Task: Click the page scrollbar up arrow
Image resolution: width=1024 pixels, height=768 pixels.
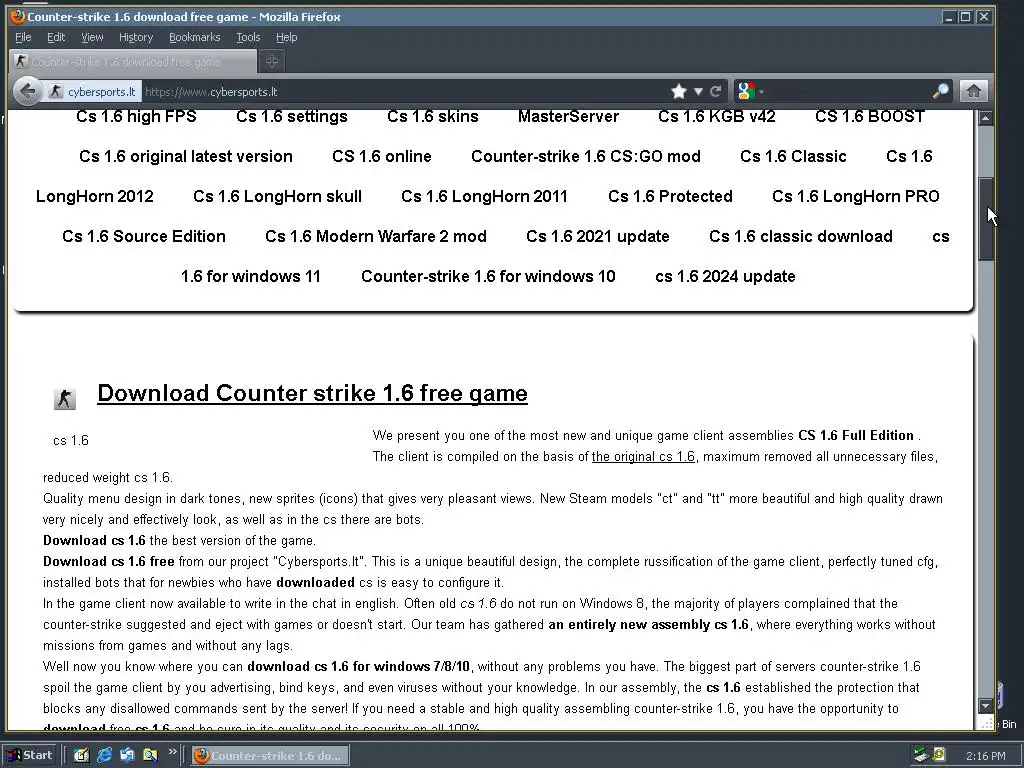Action: pos(985,118)
